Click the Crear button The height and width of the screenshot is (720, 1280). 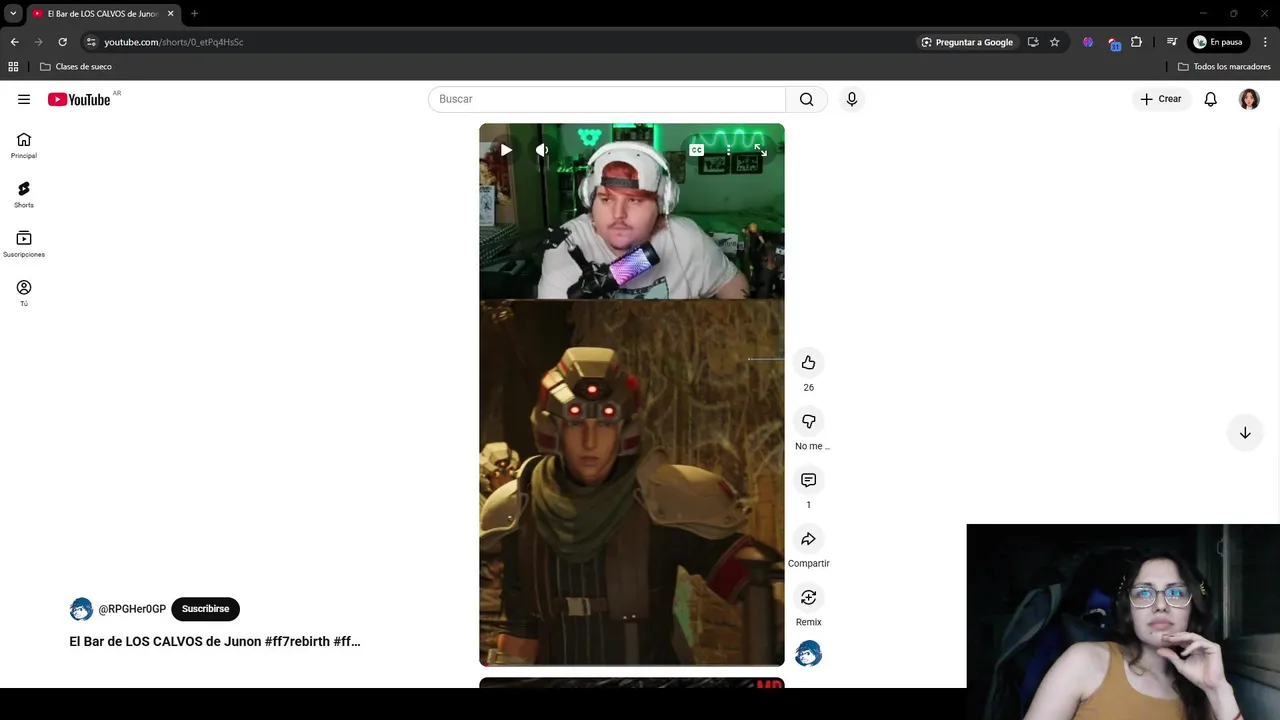coord(1161,99)
